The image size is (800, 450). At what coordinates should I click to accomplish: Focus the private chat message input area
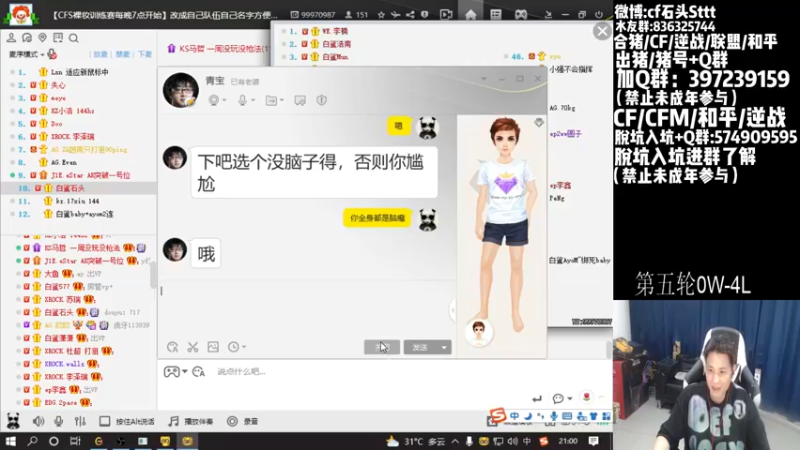306,309
